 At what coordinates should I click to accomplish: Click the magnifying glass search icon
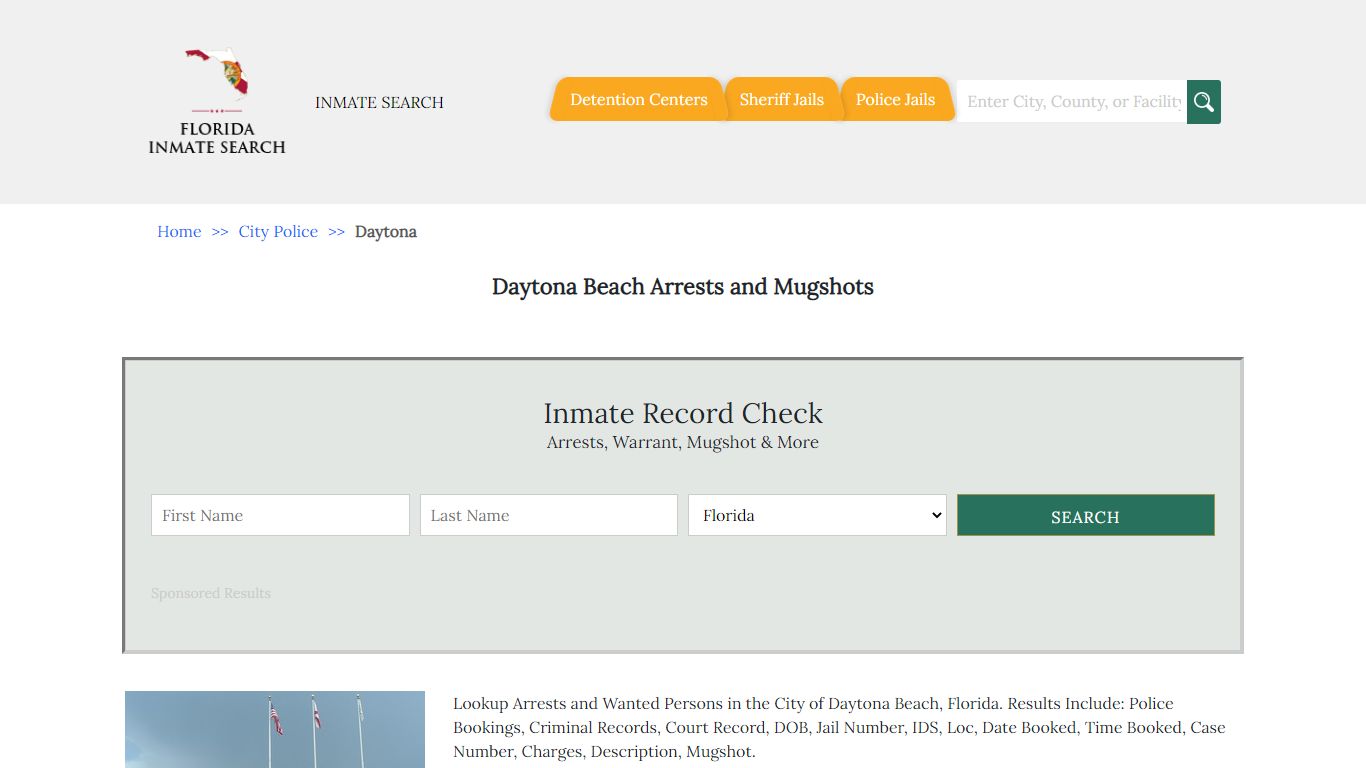coord(1204,102)
